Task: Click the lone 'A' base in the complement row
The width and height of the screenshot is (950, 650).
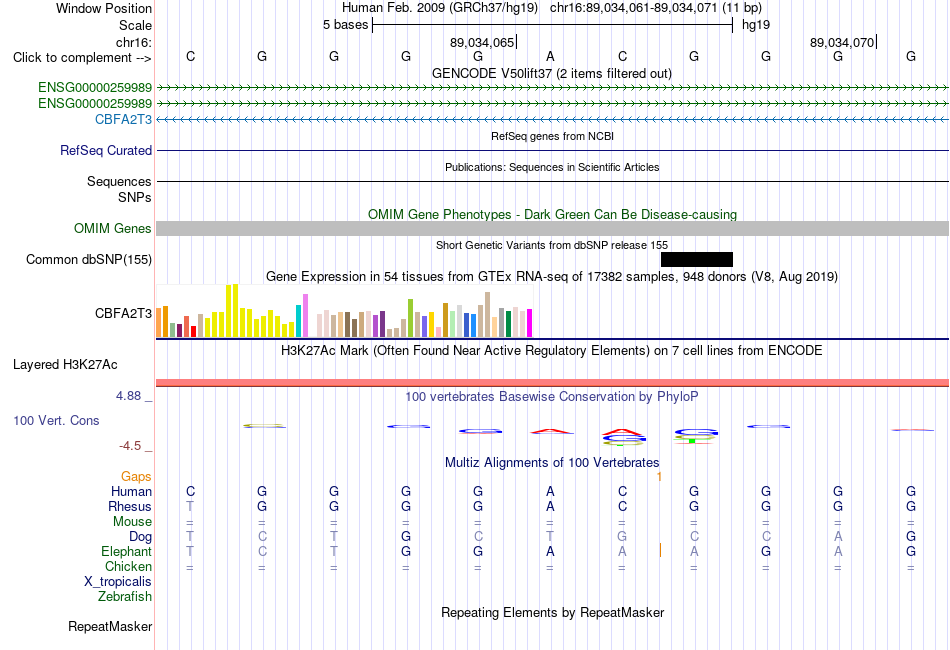Action: point(550,56)
